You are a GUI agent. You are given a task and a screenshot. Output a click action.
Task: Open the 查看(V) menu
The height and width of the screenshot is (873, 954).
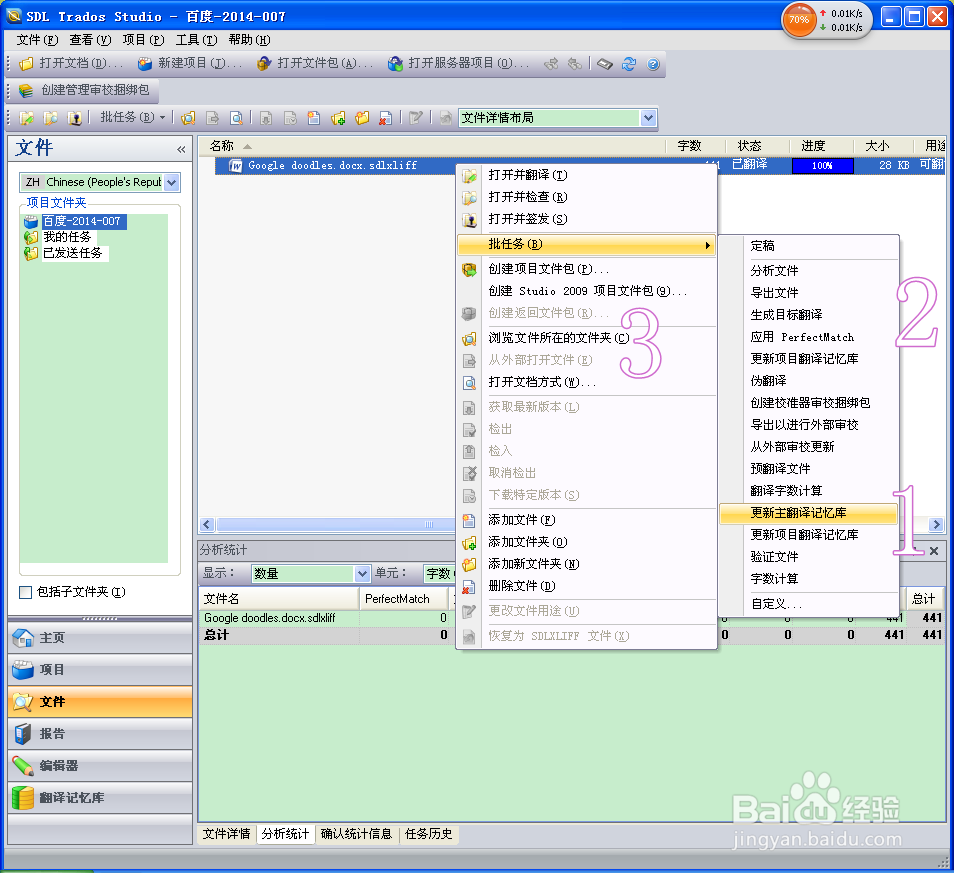coord(90,40)
